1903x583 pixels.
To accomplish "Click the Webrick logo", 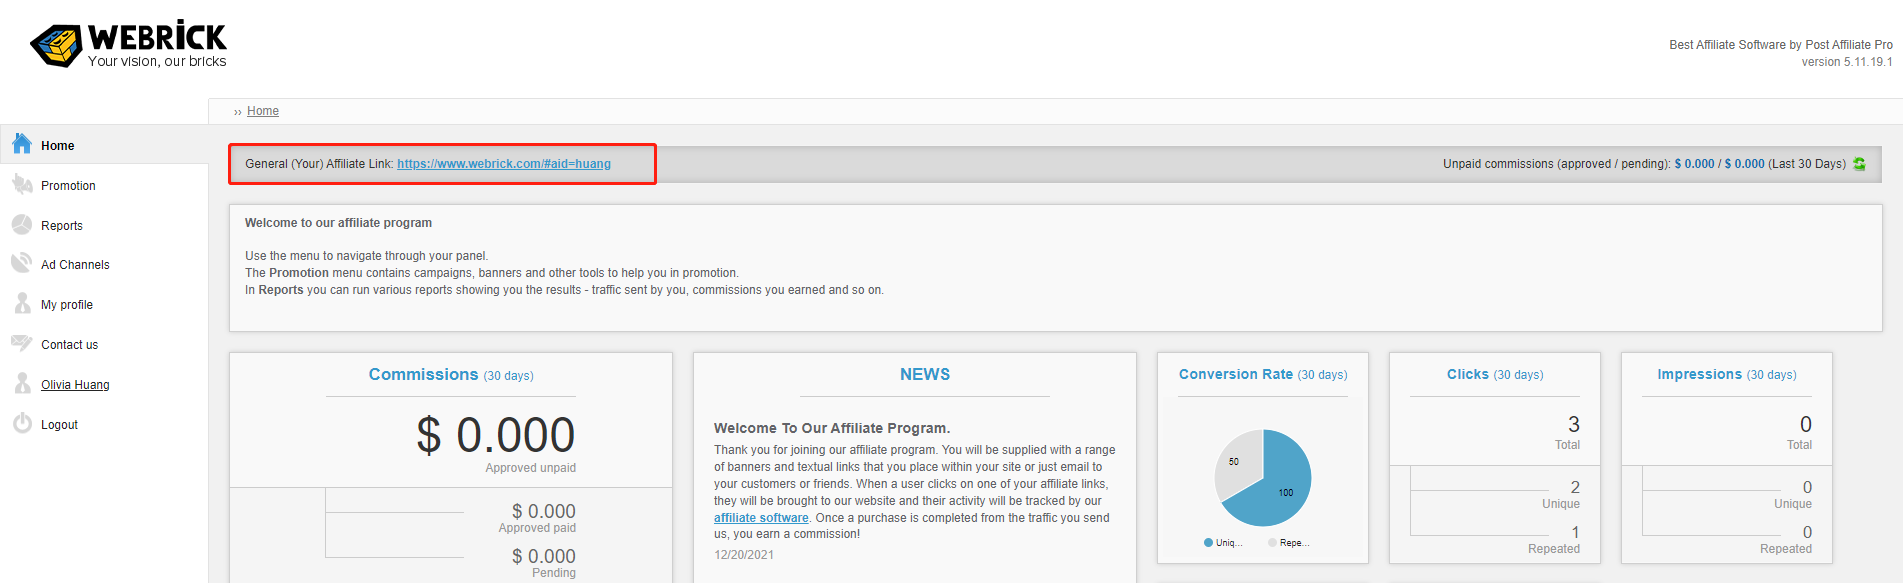I will point(129,45).
